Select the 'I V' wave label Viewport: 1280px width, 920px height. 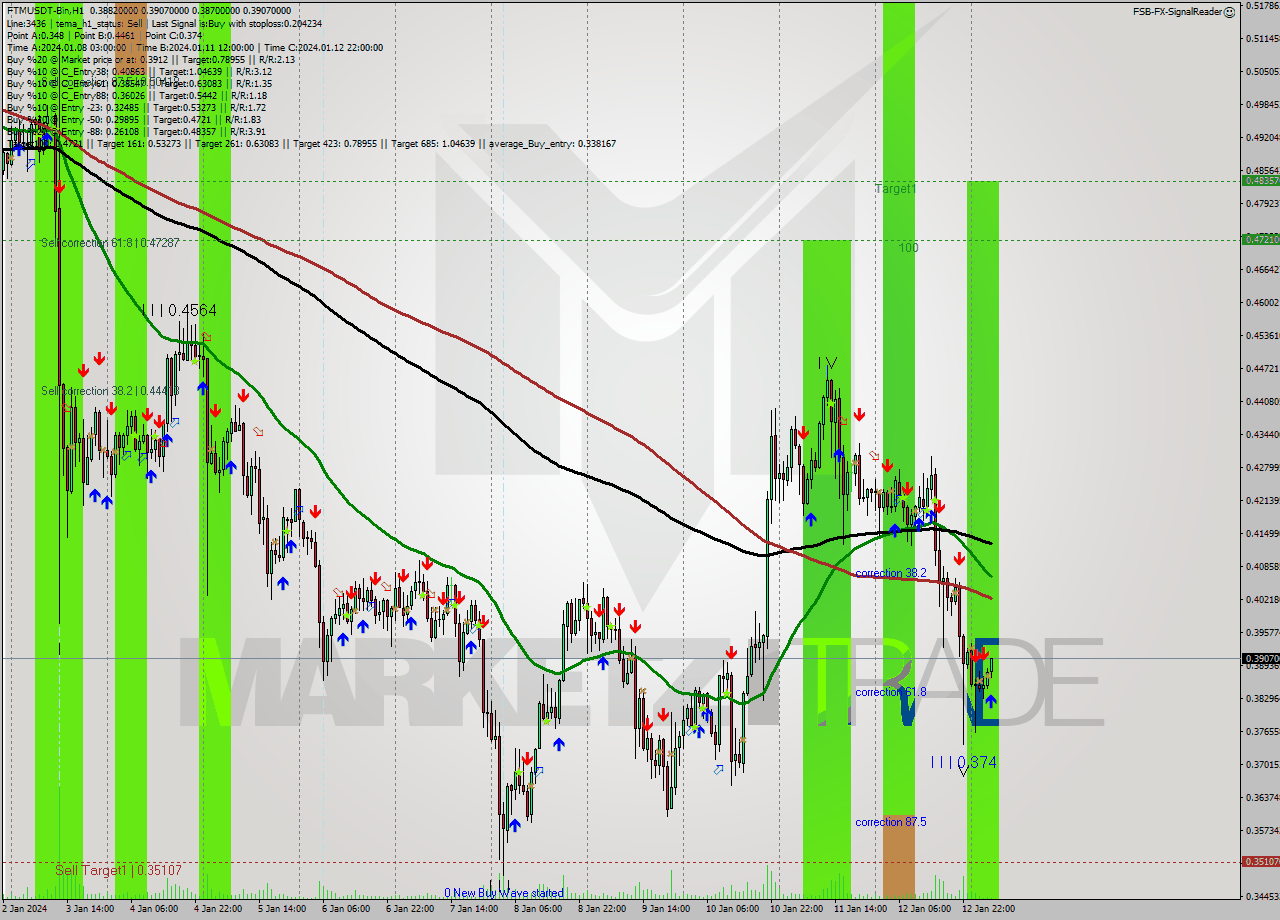pos(827,363)
